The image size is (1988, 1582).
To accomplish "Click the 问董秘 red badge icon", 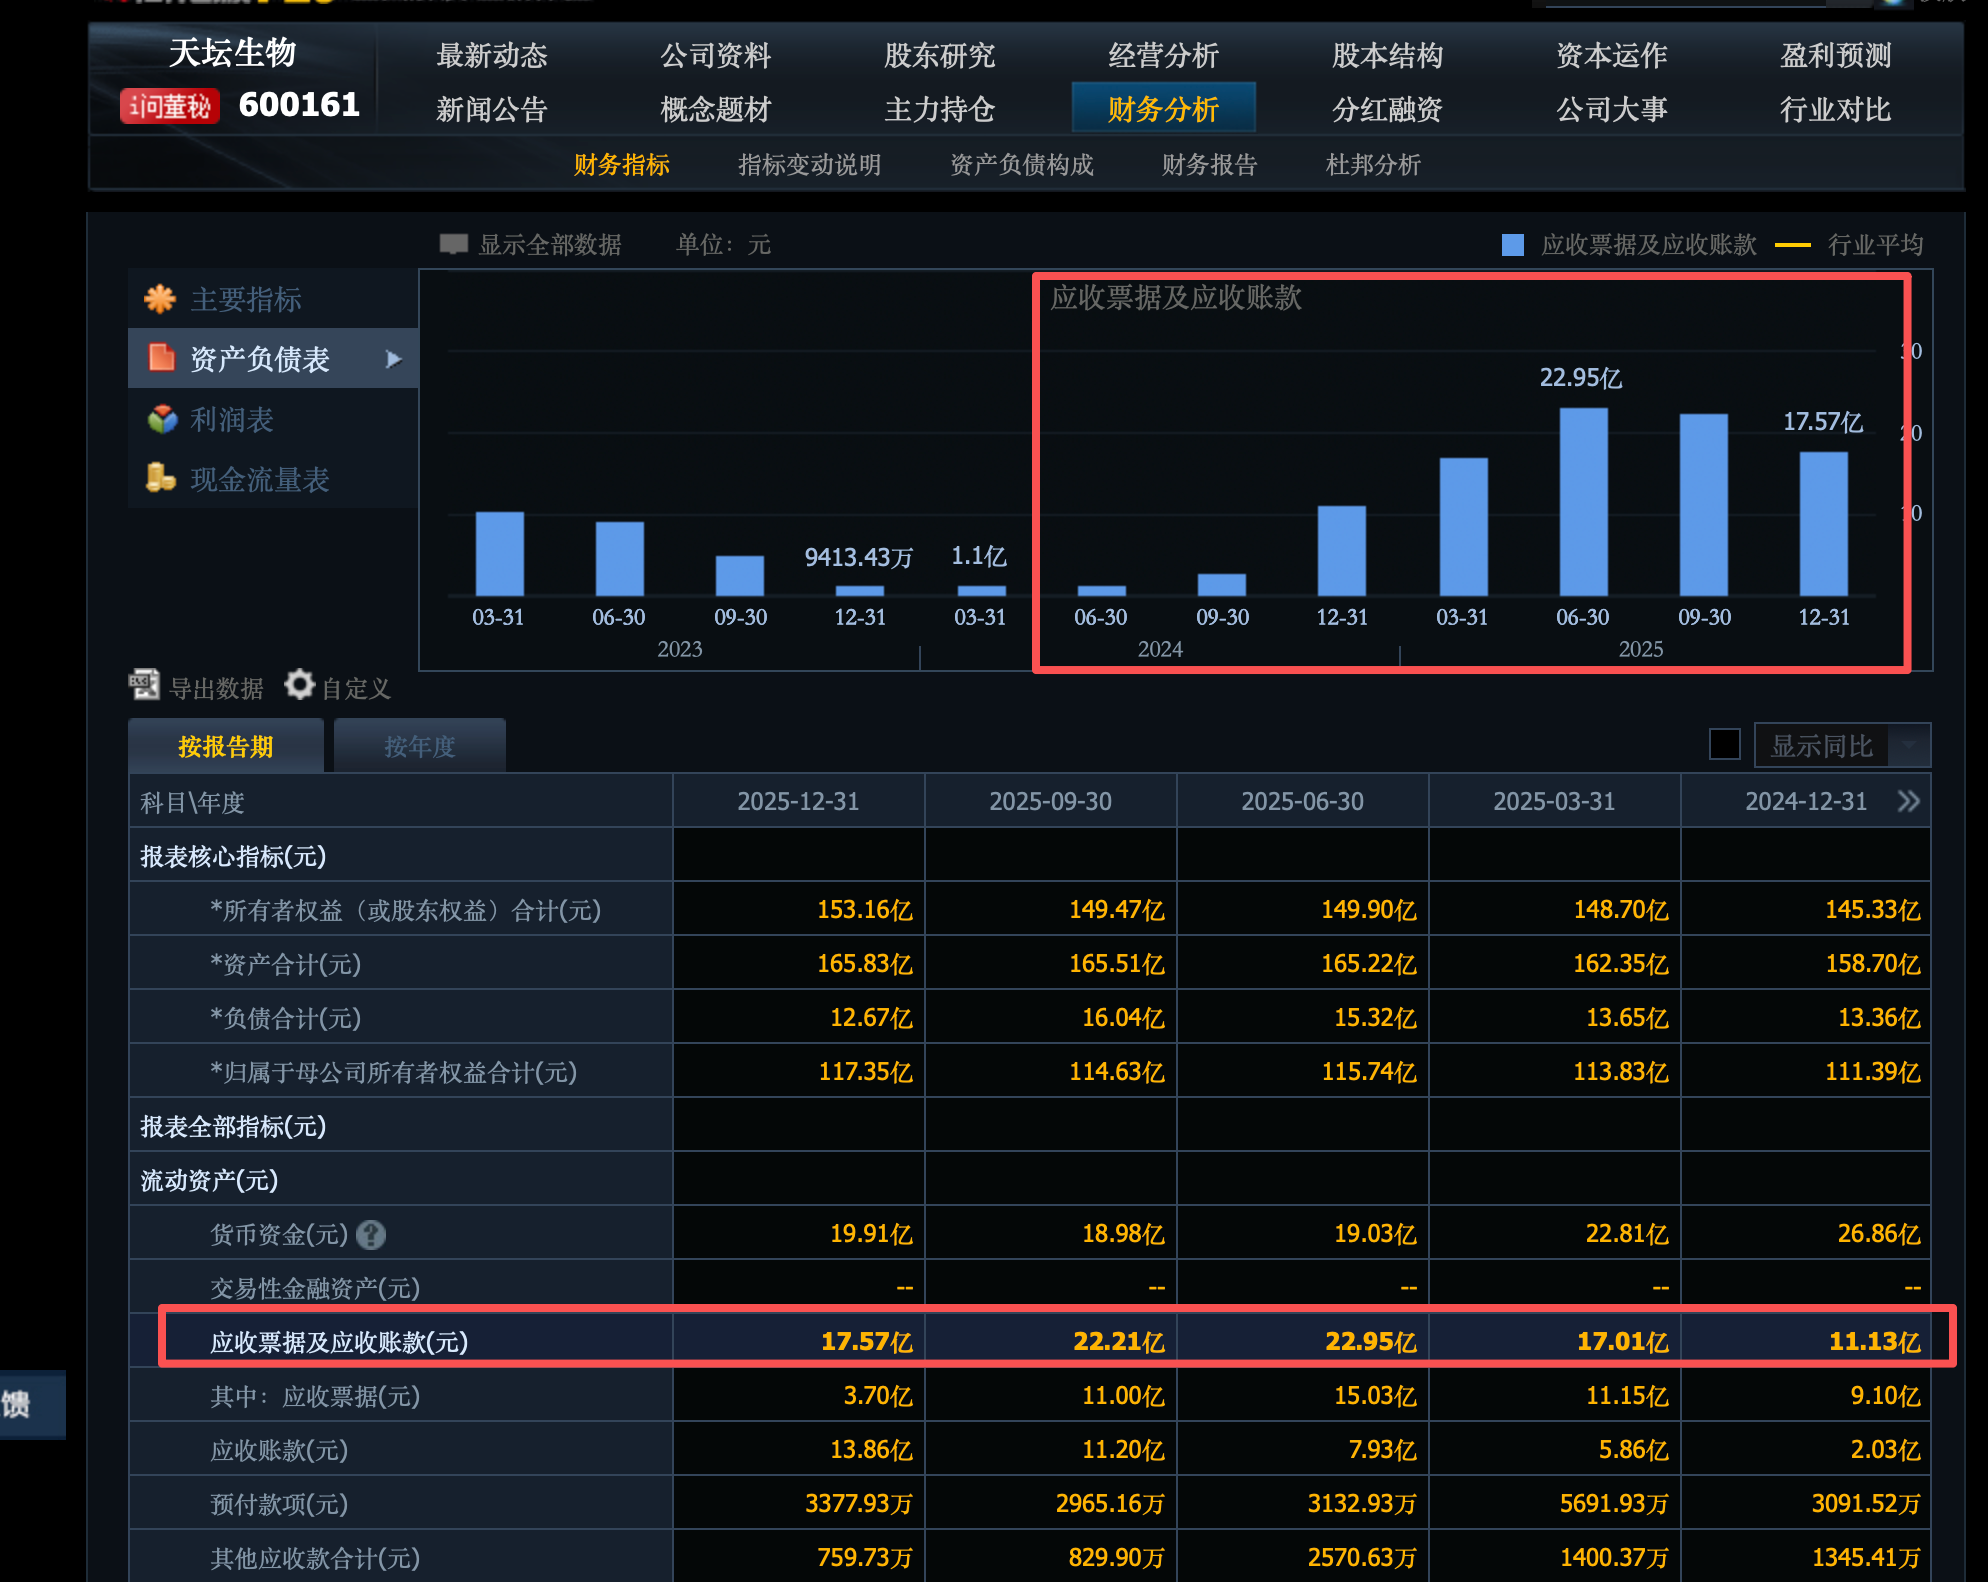I will click(x=169, y=105).
